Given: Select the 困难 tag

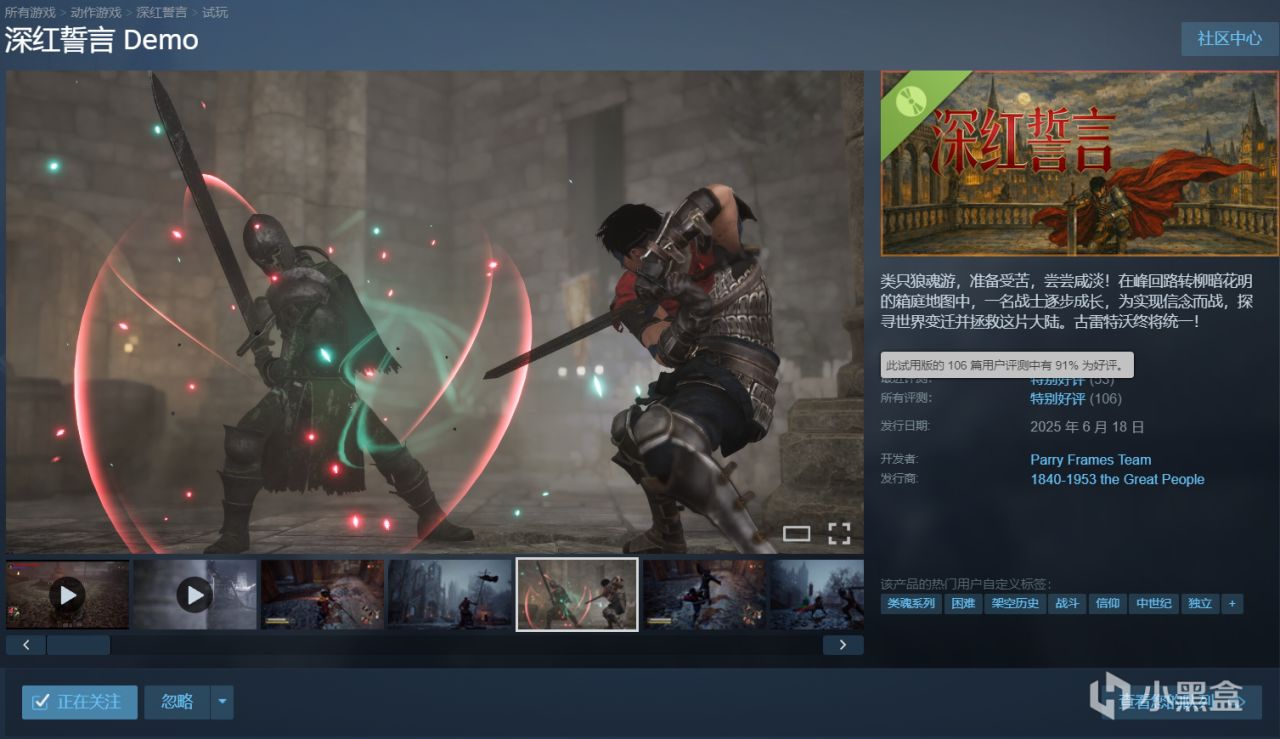Looking at the screenshot, I should click(963, 604).
